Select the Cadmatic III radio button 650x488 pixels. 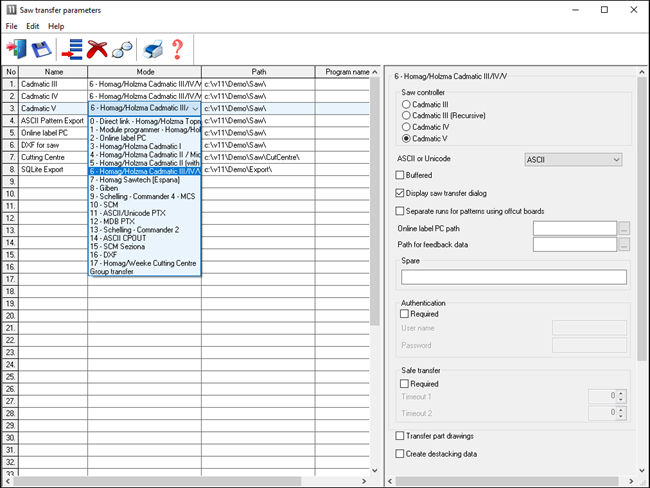coord(407,103)
